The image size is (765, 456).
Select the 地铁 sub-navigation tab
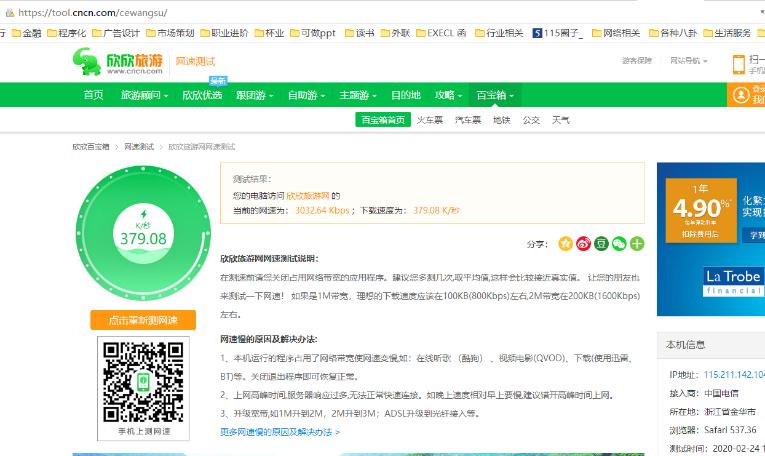pos(502,120)
